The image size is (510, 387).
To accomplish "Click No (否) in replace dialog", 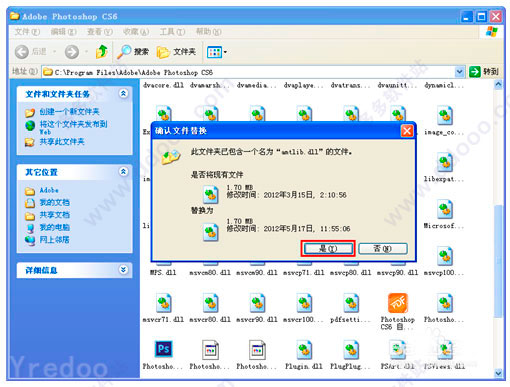I will point(383,249).
